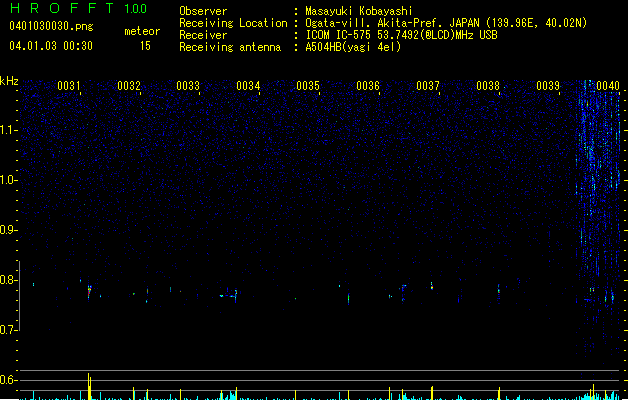Viewport: 629px width, 400px height.
Task: Click the 0.8 kHz axis label
Action: pos(8,280)
